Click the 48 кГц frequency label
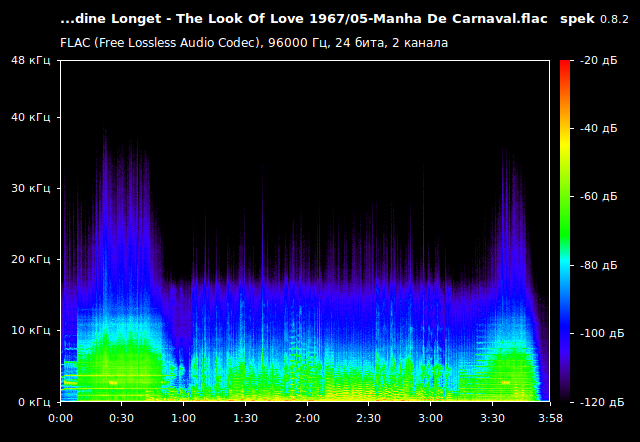This screenshot has width=640, height=442. [x=32, y=61]
